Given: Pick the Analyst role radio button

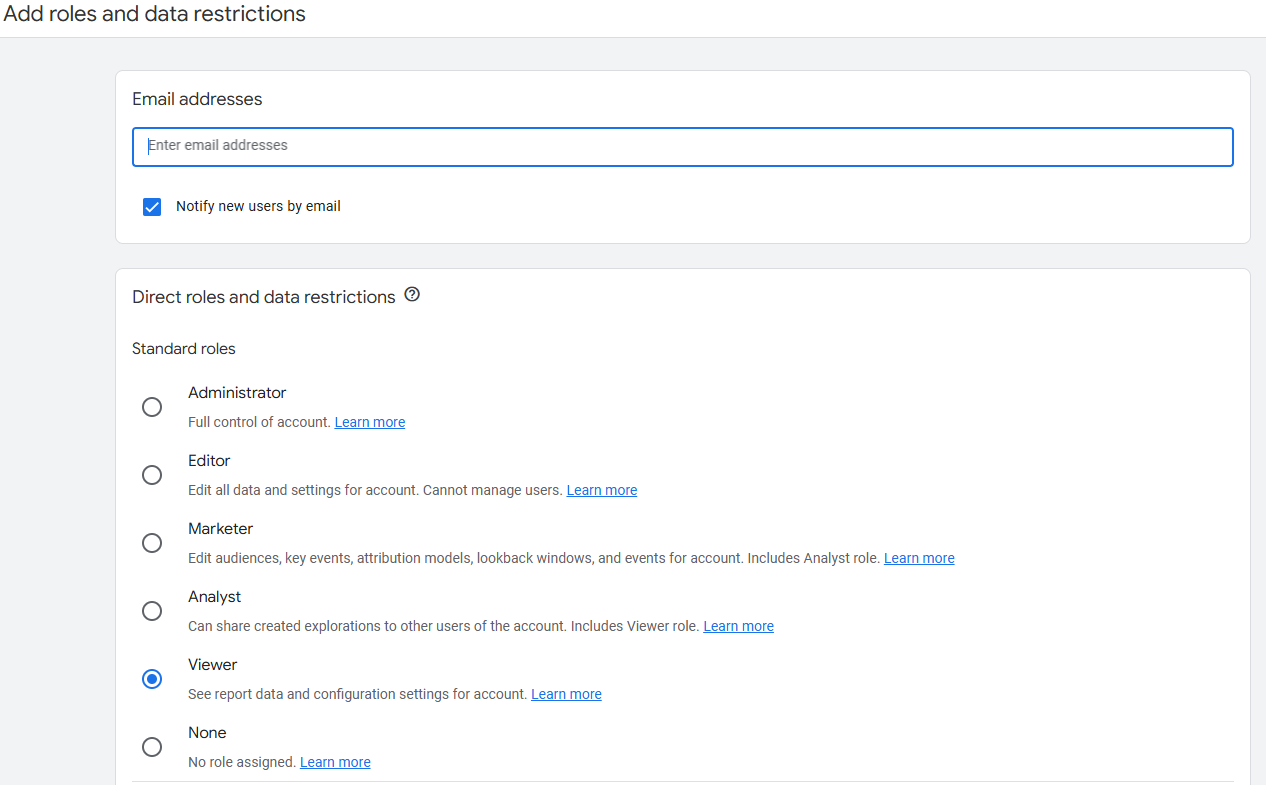Looking at the screenshot, I should (x=152, y=611).
